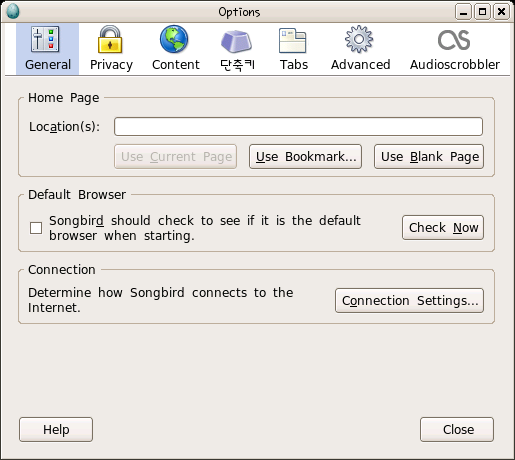515x460 pixels.
Task: Click the Location(s) home page field
Action: tap(298, 127)
